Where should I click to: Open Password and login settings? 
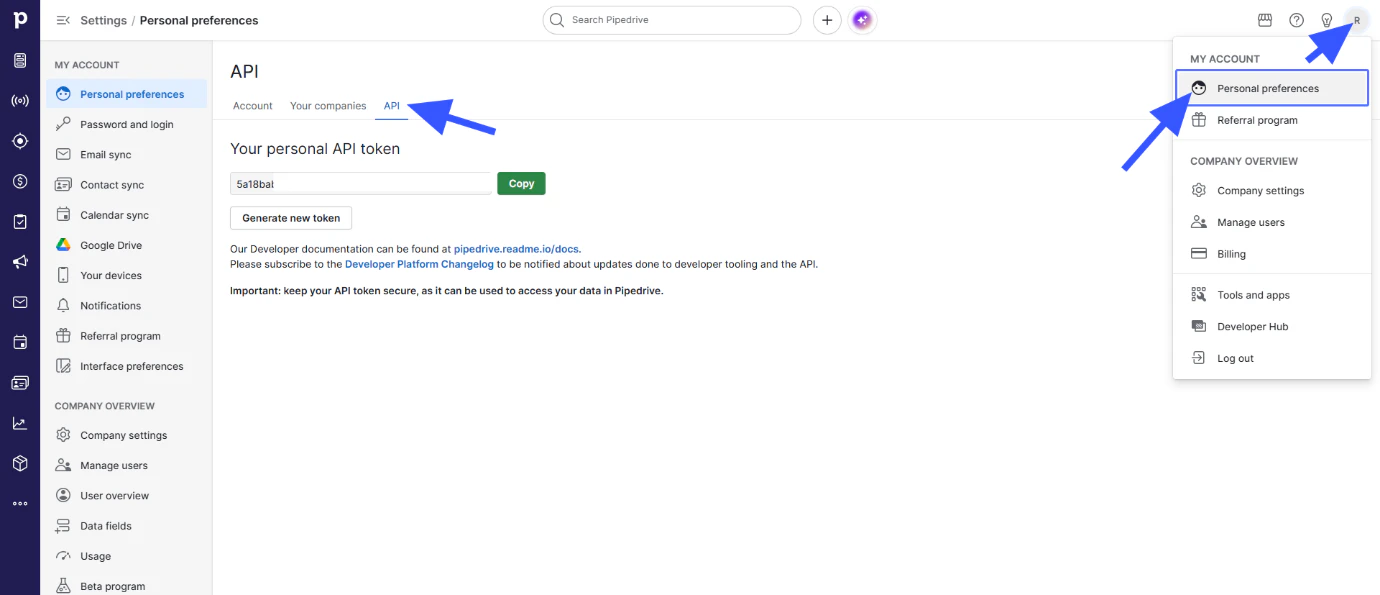(126, 125)
